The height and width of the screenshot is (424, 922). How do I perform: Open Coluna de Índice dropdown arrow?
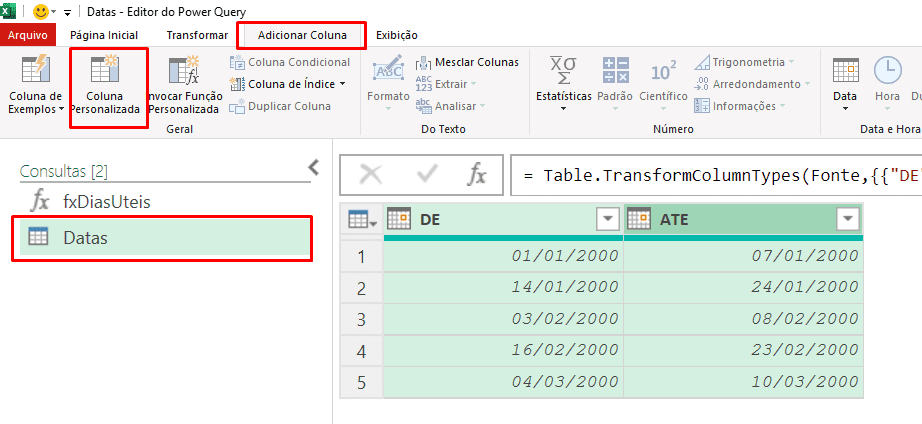tap(342, 84)
